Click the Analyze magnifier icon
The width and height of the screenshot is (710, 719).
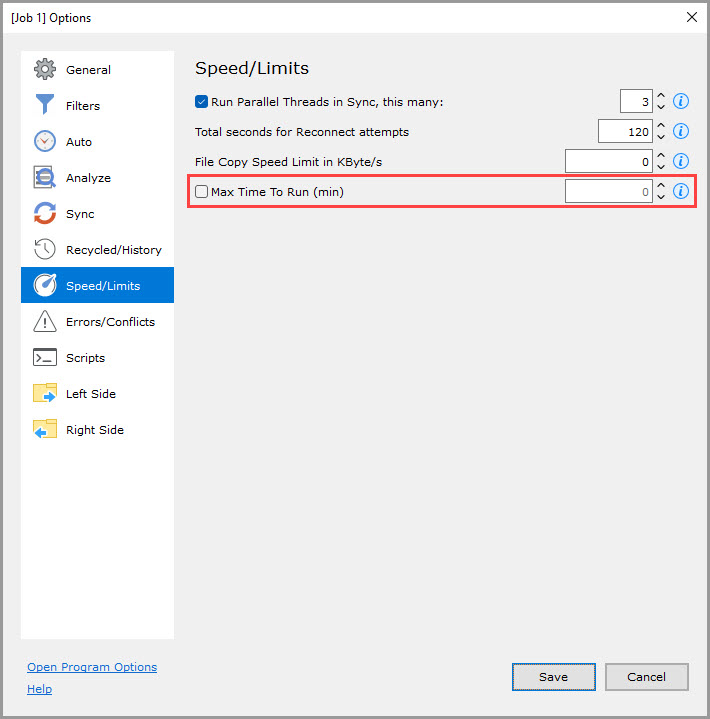45,178
